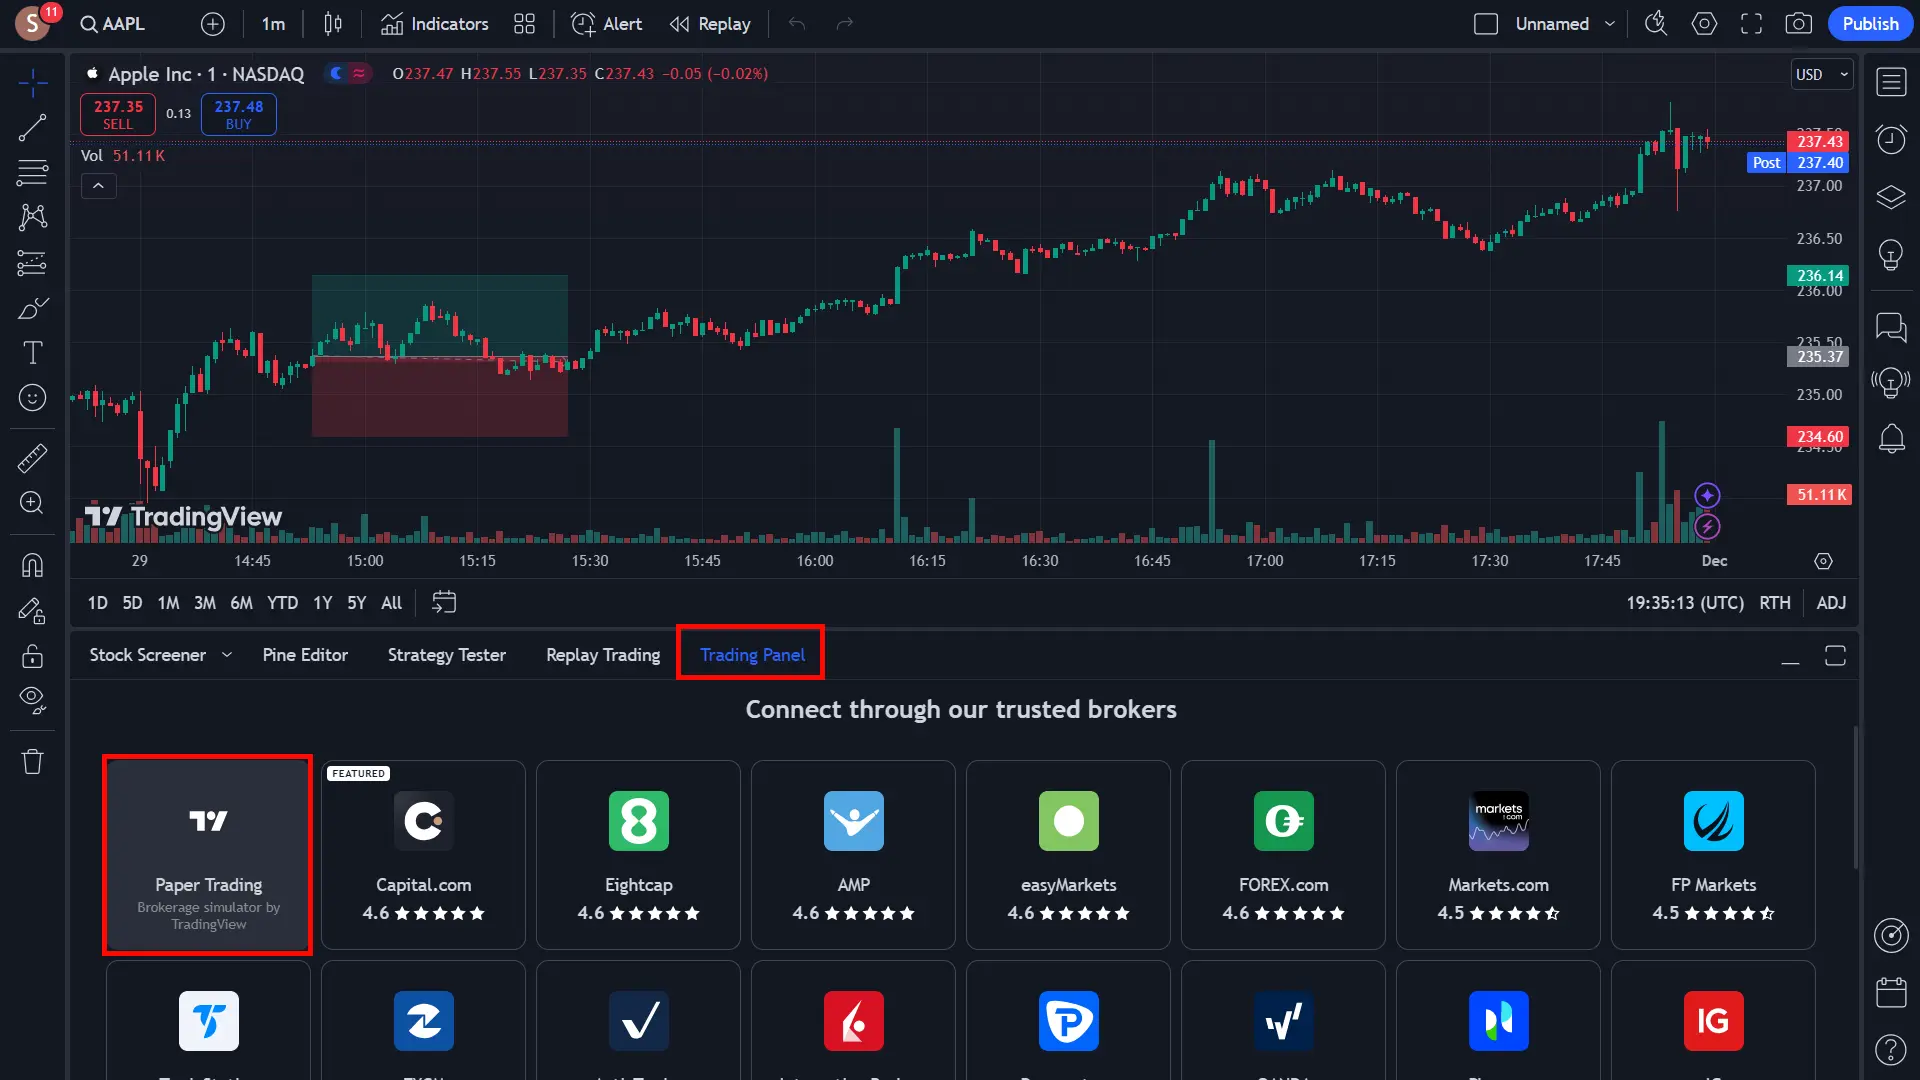Select the brush drawing tool
This screenshot has height=1080, width=1920.
pyautogui.click(x=32, y=308)
